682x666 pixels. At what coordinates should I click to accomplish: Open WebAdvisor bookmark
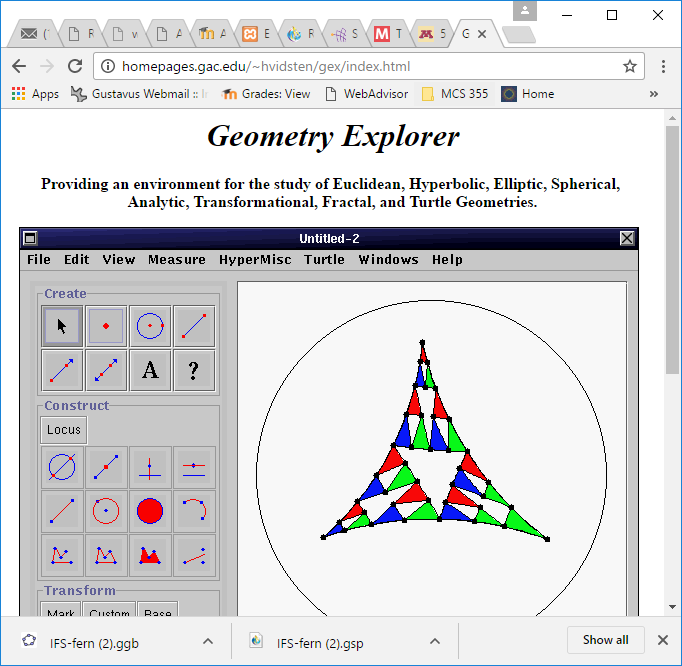point(367,94)
